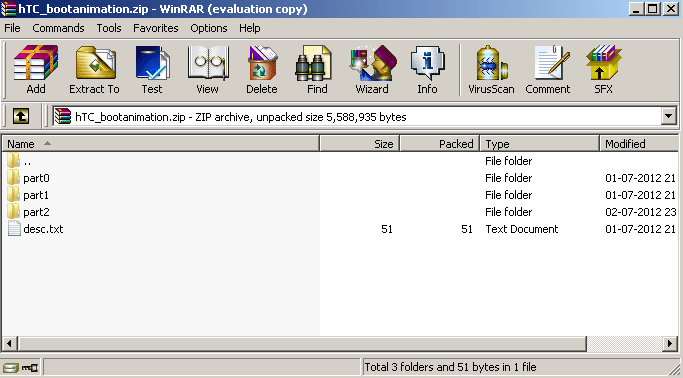Select the desc.txt file icon
Screen dimensions: 683x378
click(x=14, y=229)
